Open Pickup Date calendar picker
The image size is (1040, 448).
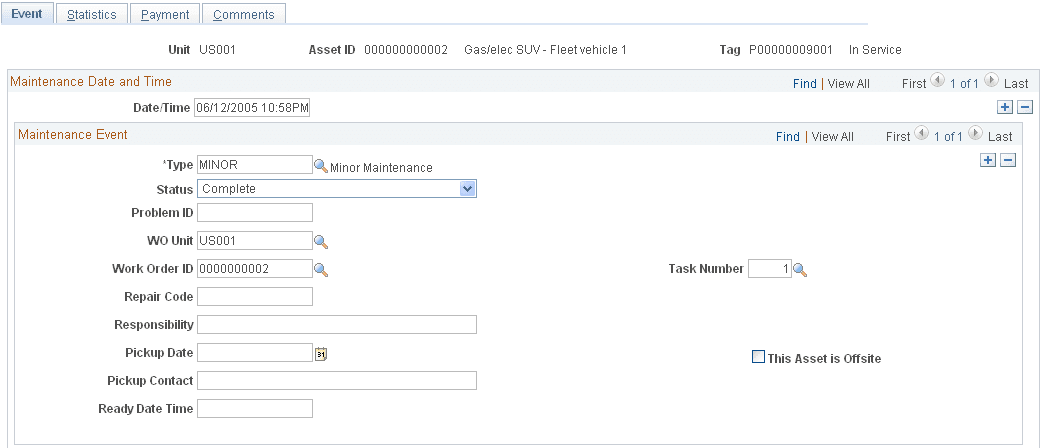pos(321,354)
